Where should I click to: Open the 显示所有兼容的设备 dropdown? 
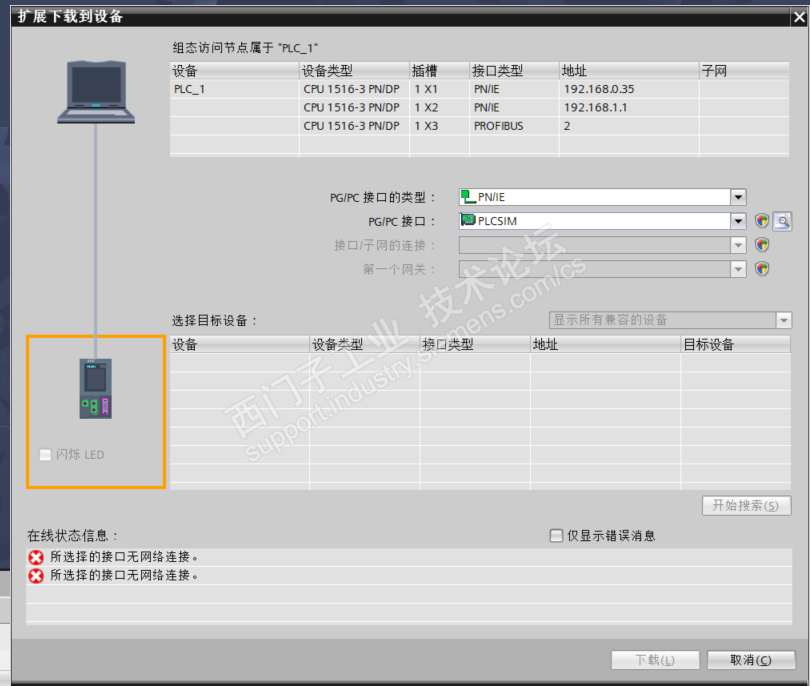tap(784, 320)
